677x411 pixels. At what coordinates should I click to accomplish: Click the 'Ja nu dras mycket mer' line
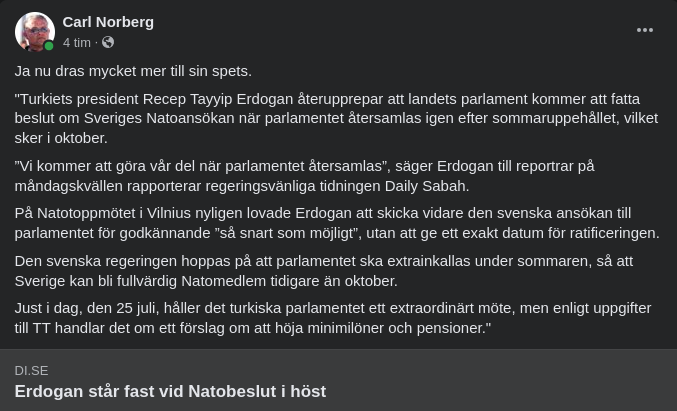click(133, 71)
